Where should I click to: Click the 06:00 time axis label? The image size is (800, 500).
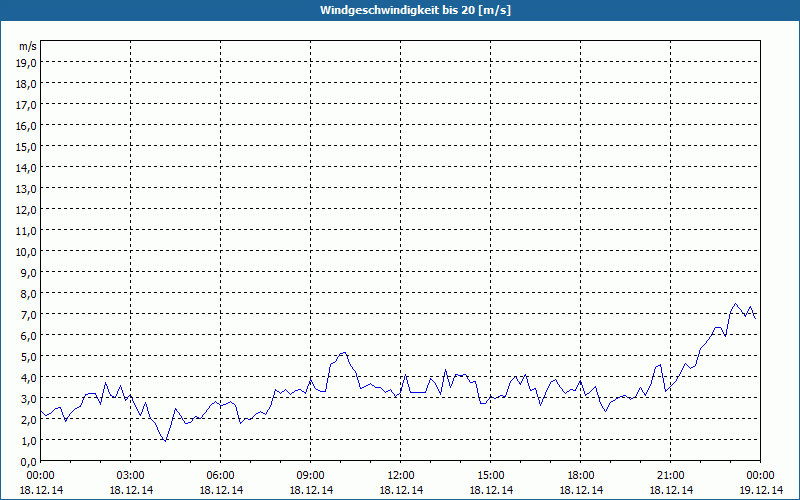click(220, 476)
